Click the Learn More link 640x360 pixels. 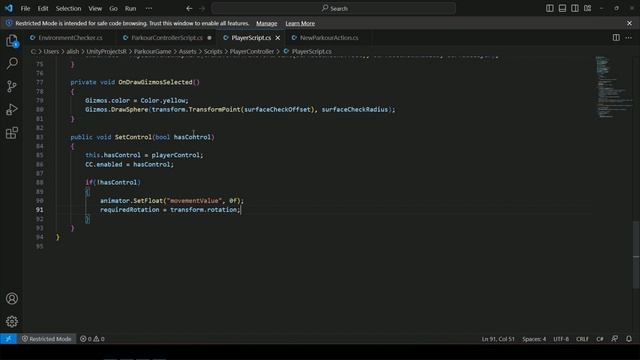[x=300, y=23]
